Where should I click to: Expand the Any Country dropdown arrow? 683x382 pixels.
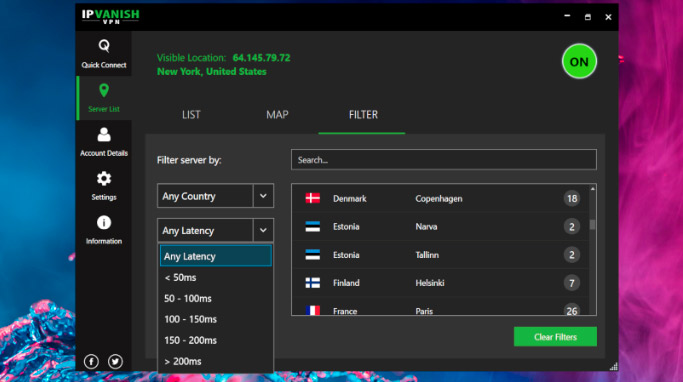263,196
